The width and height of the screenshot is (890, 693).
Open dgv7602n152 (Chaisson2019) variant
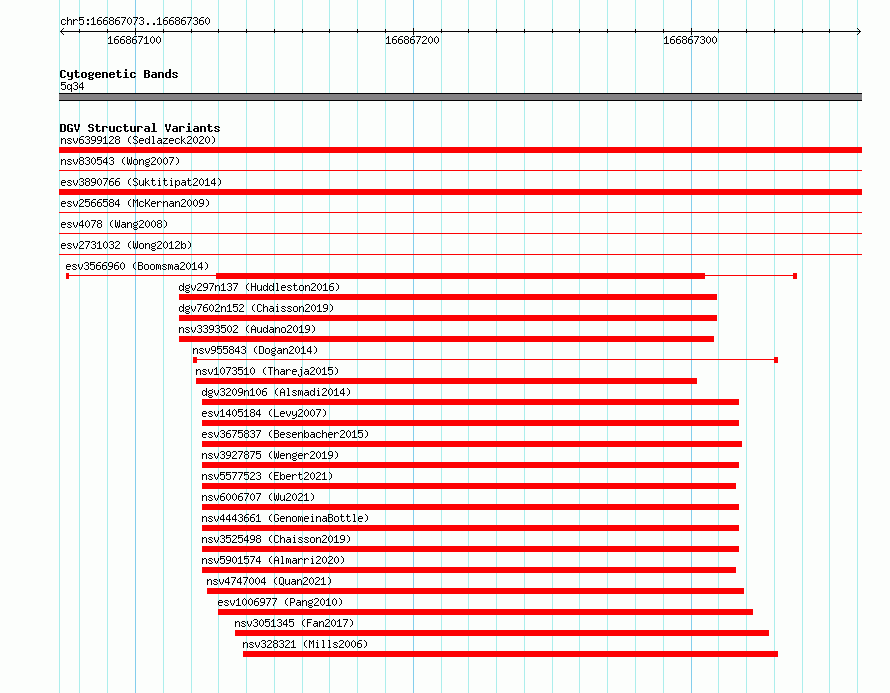[x=256, y=308]
